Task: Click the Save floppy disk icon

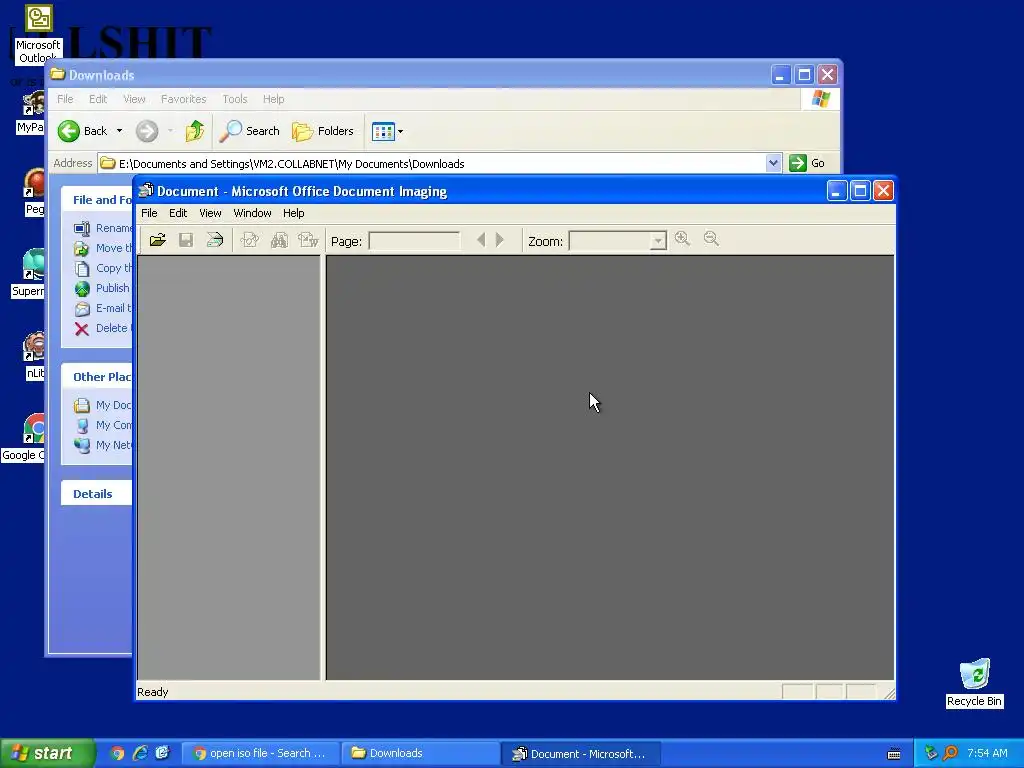Action: [186, 240]
